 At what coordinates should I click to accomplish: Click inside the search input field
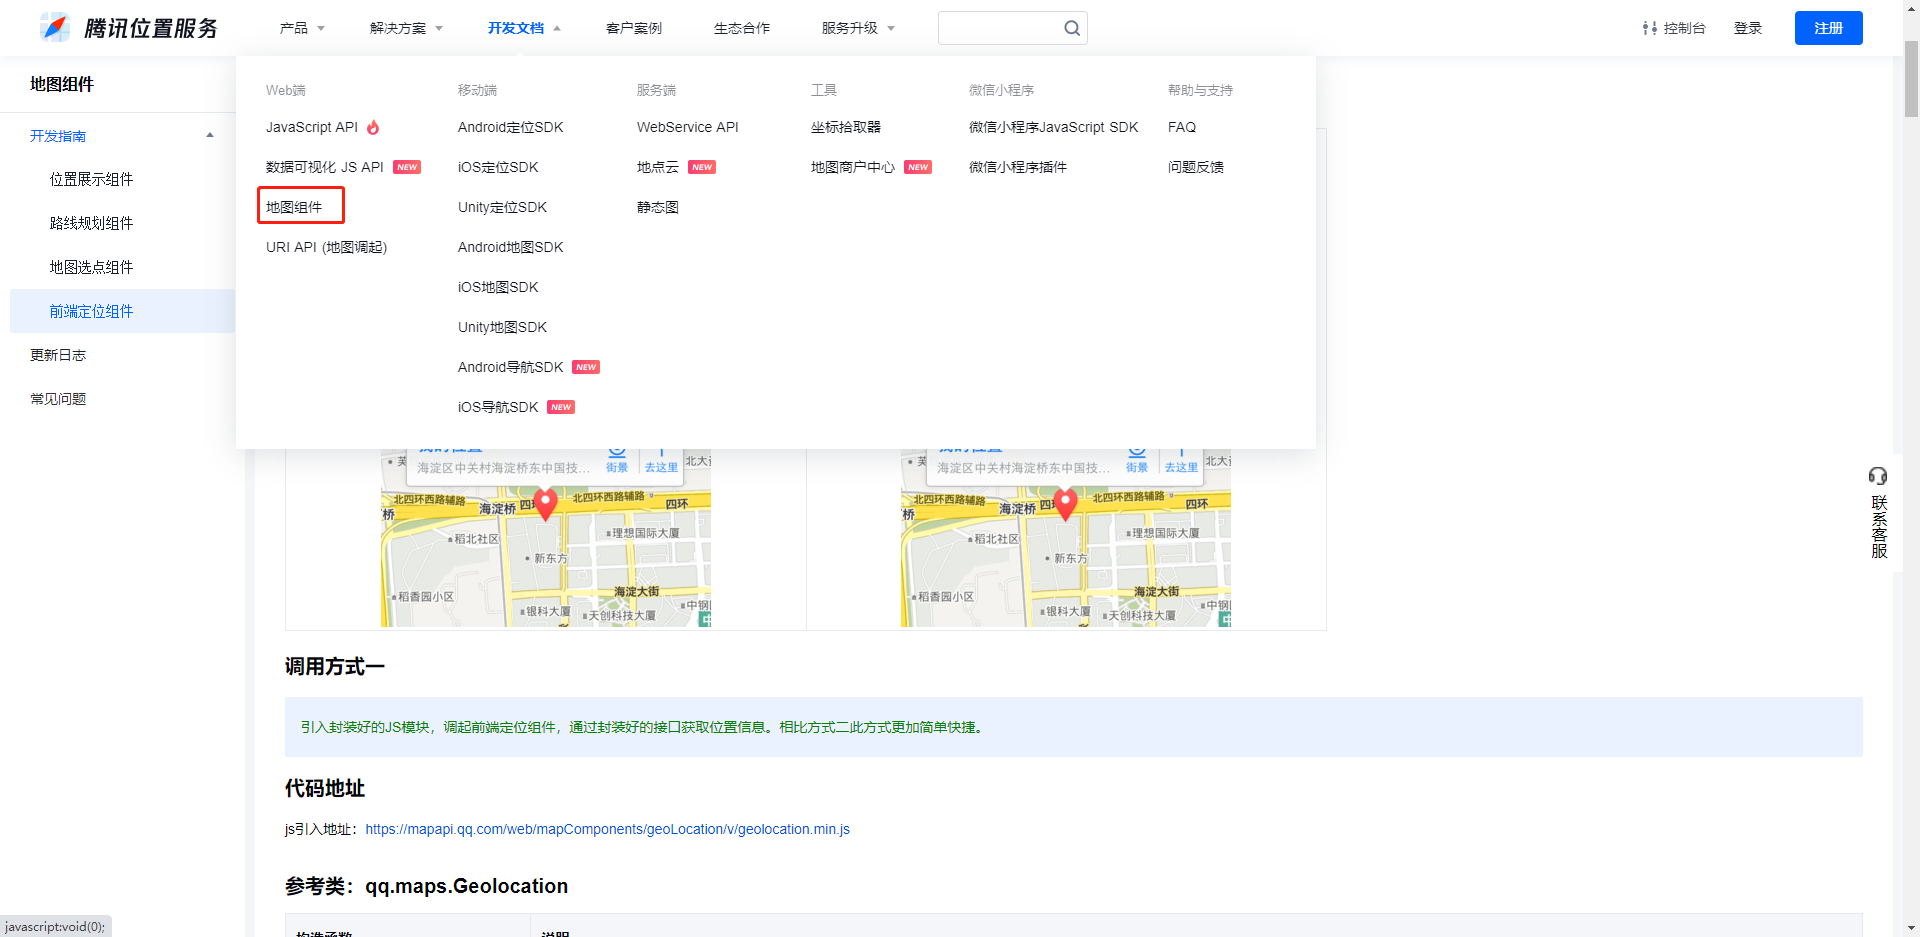coord(1000,27)
